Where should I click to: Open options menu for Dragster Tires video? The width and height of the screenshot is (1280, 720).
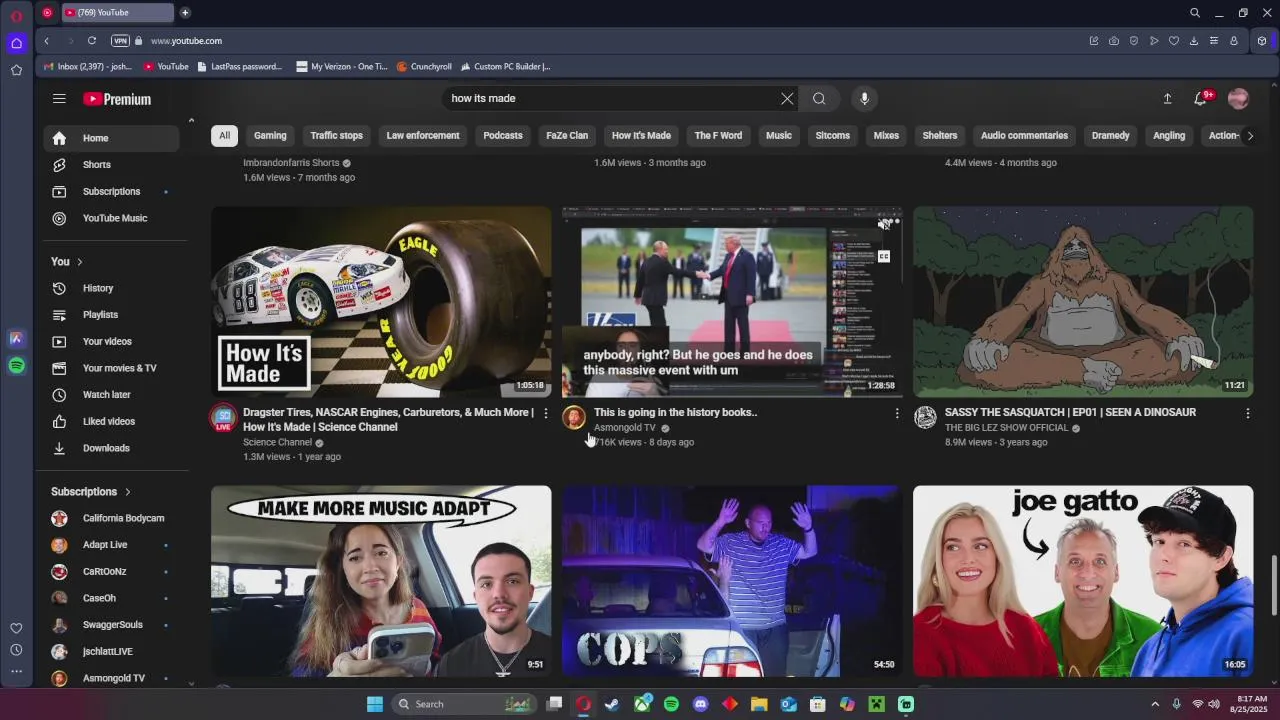coord(545,413)
